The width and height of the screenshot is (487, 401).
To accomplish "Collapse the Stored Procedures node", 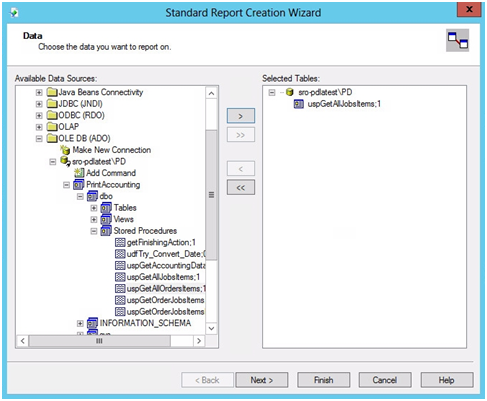I will click(94, 231).
